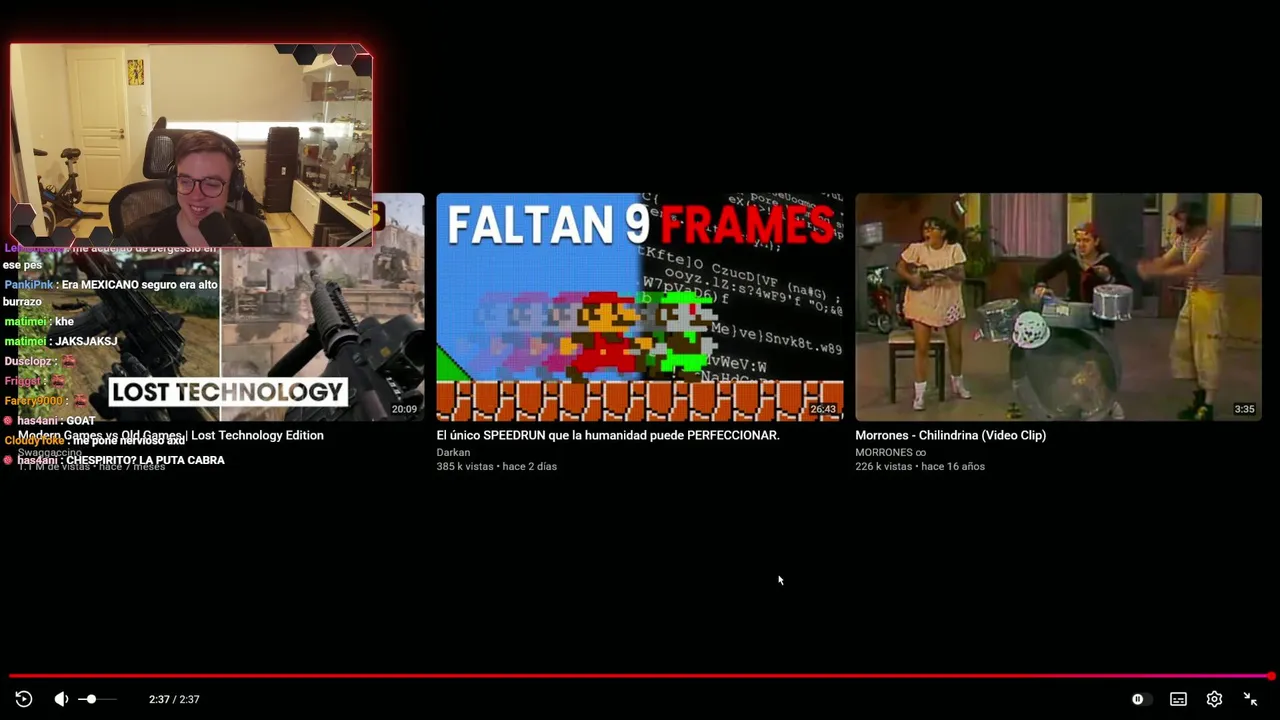The width and height of the screenshot is (1280, 720).
Task: Toggle the autoplay switch
Action: [1140, 699]
